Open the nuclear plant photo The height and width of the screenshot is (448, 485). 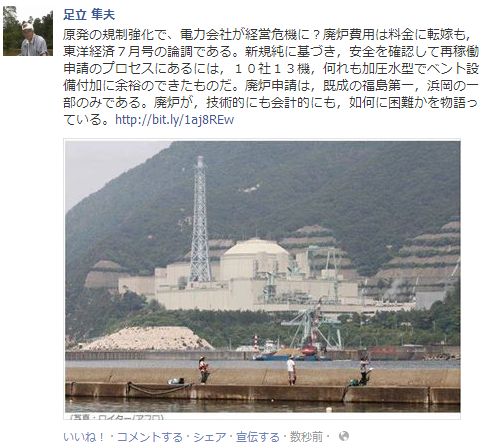click(263, 277)
